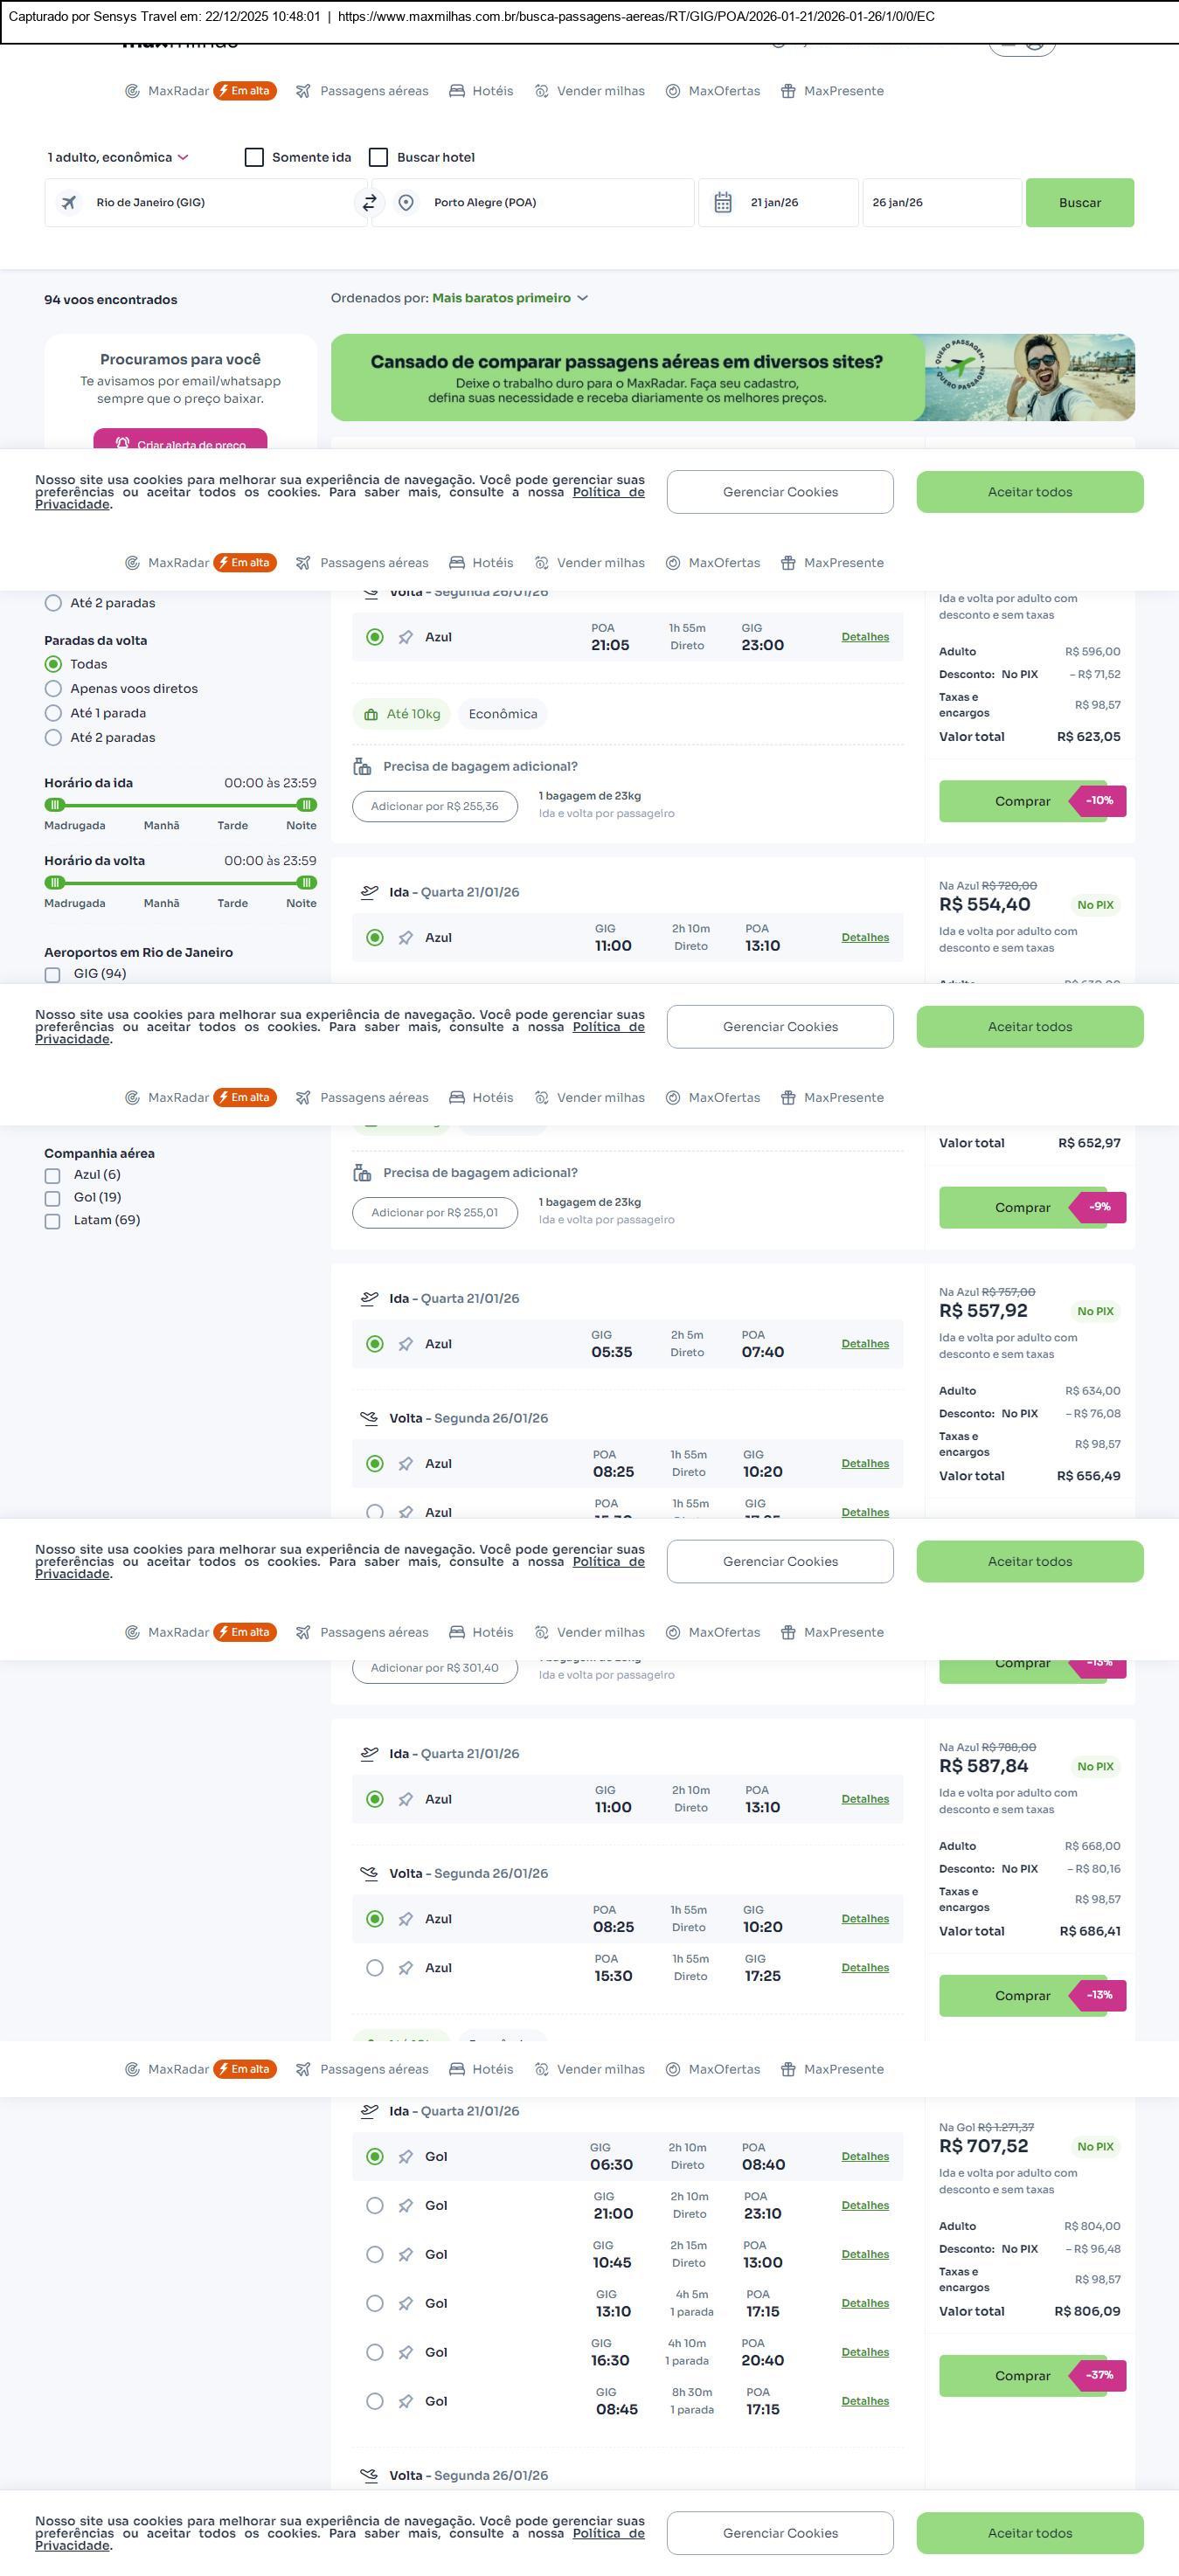The image size is (1179, 2576).
Task: Click the left handle of 'Horário da ida' slider
Action: pos(55,805)
